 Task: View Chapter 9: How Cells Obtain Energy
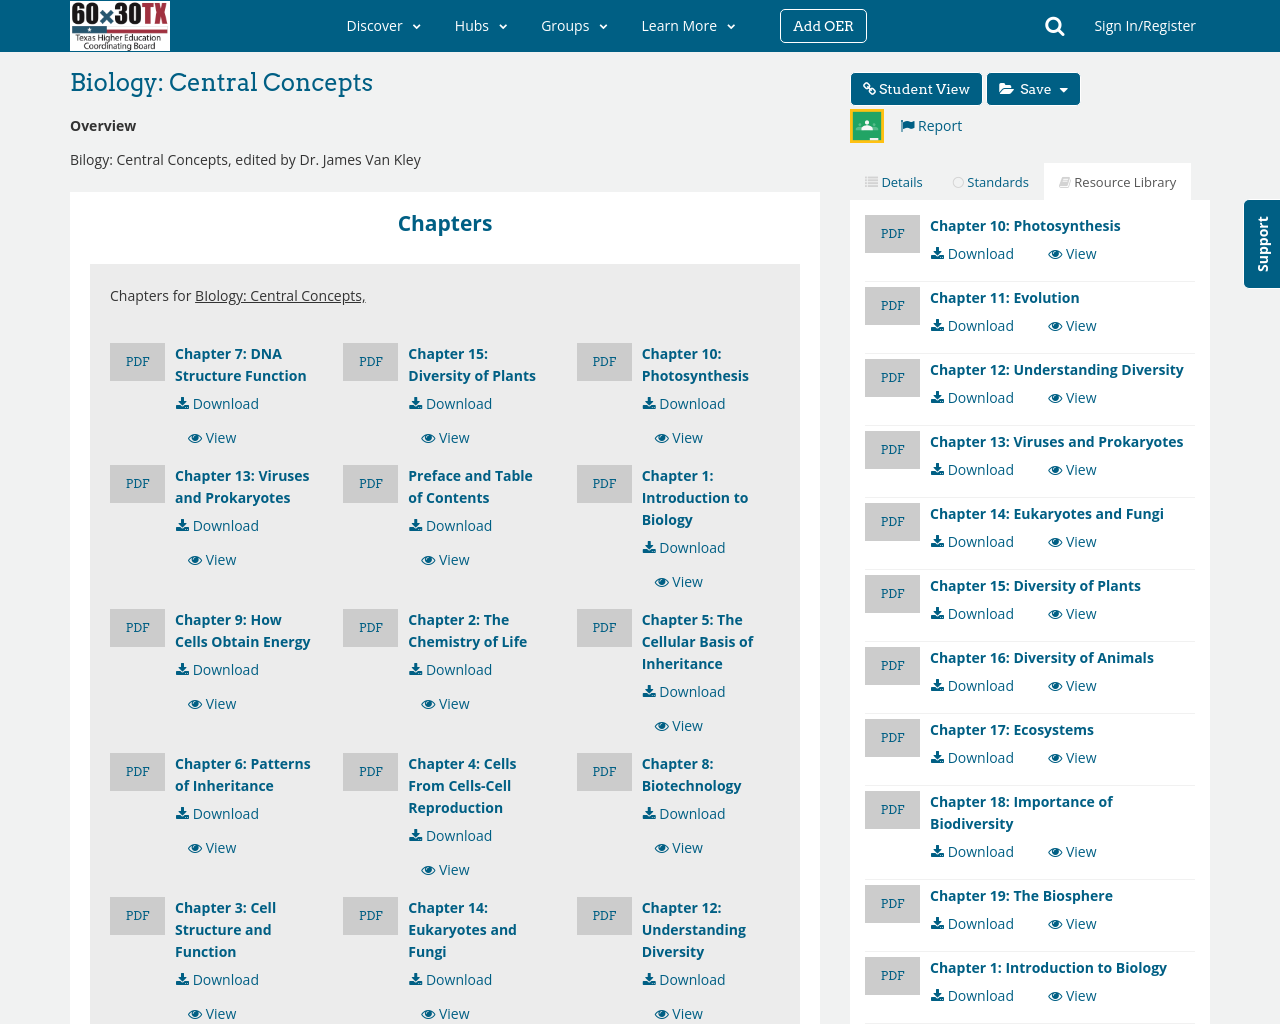212,704
